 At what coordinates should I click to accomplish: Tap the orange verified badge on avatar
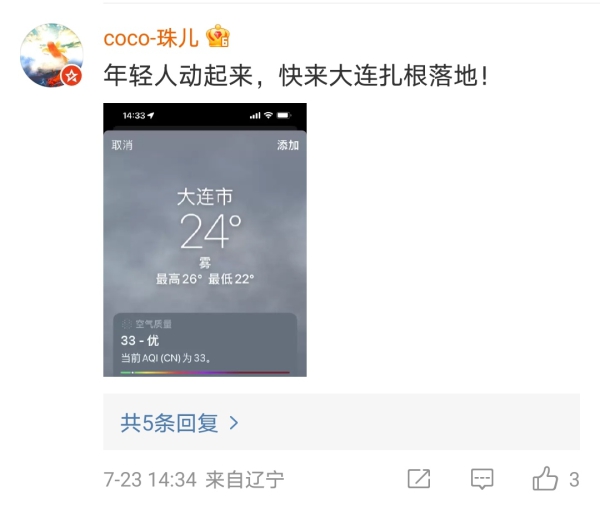(x=72, y=76)
